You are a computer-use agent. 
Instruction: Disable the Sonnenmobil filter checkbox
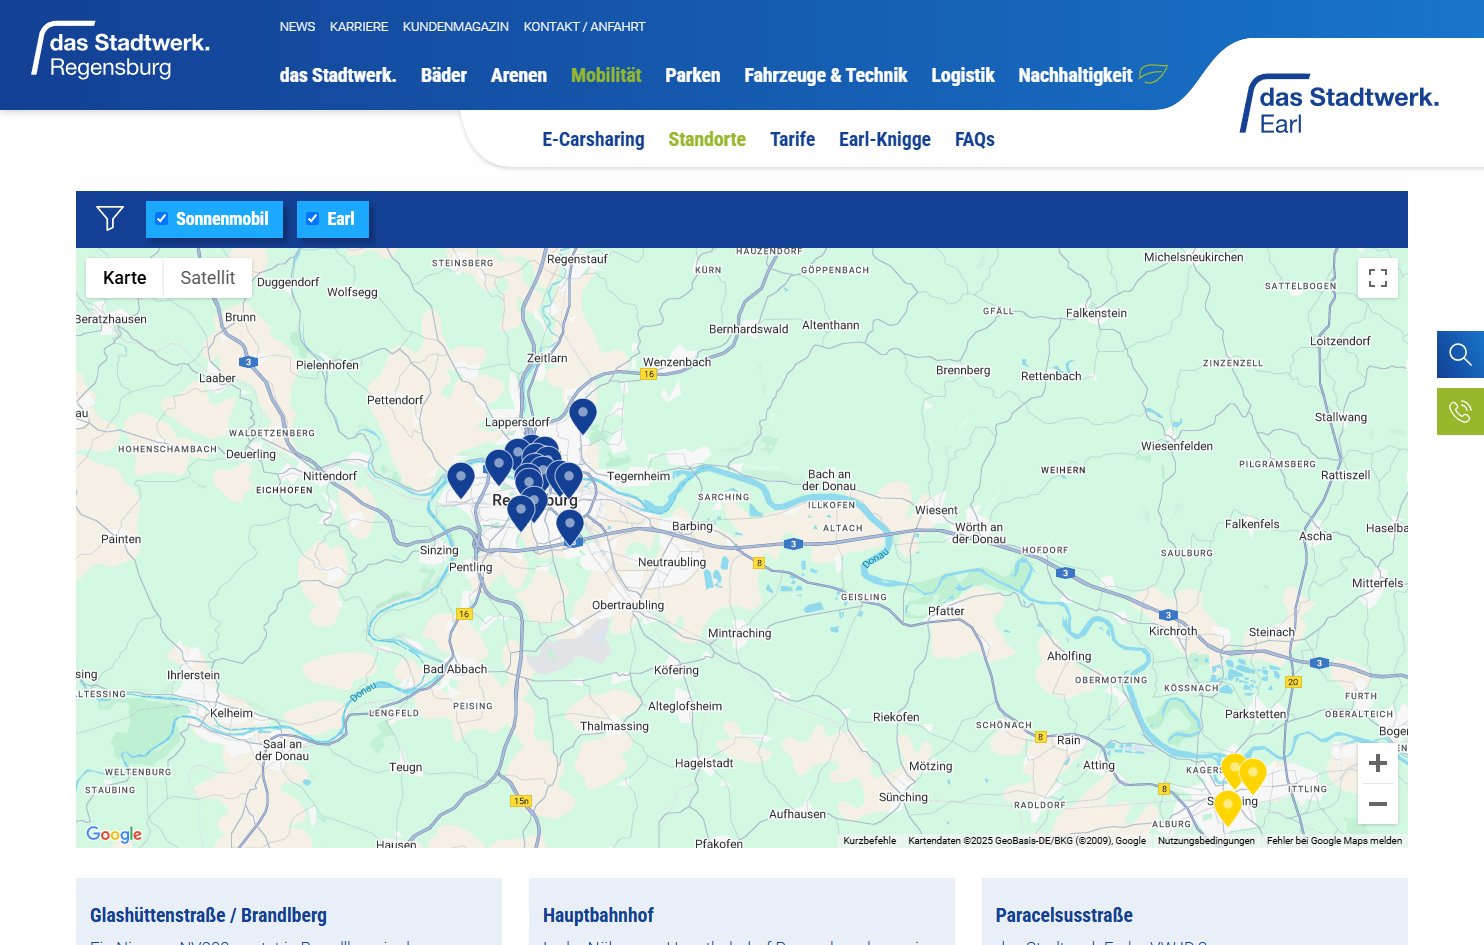tap(162, 218)
